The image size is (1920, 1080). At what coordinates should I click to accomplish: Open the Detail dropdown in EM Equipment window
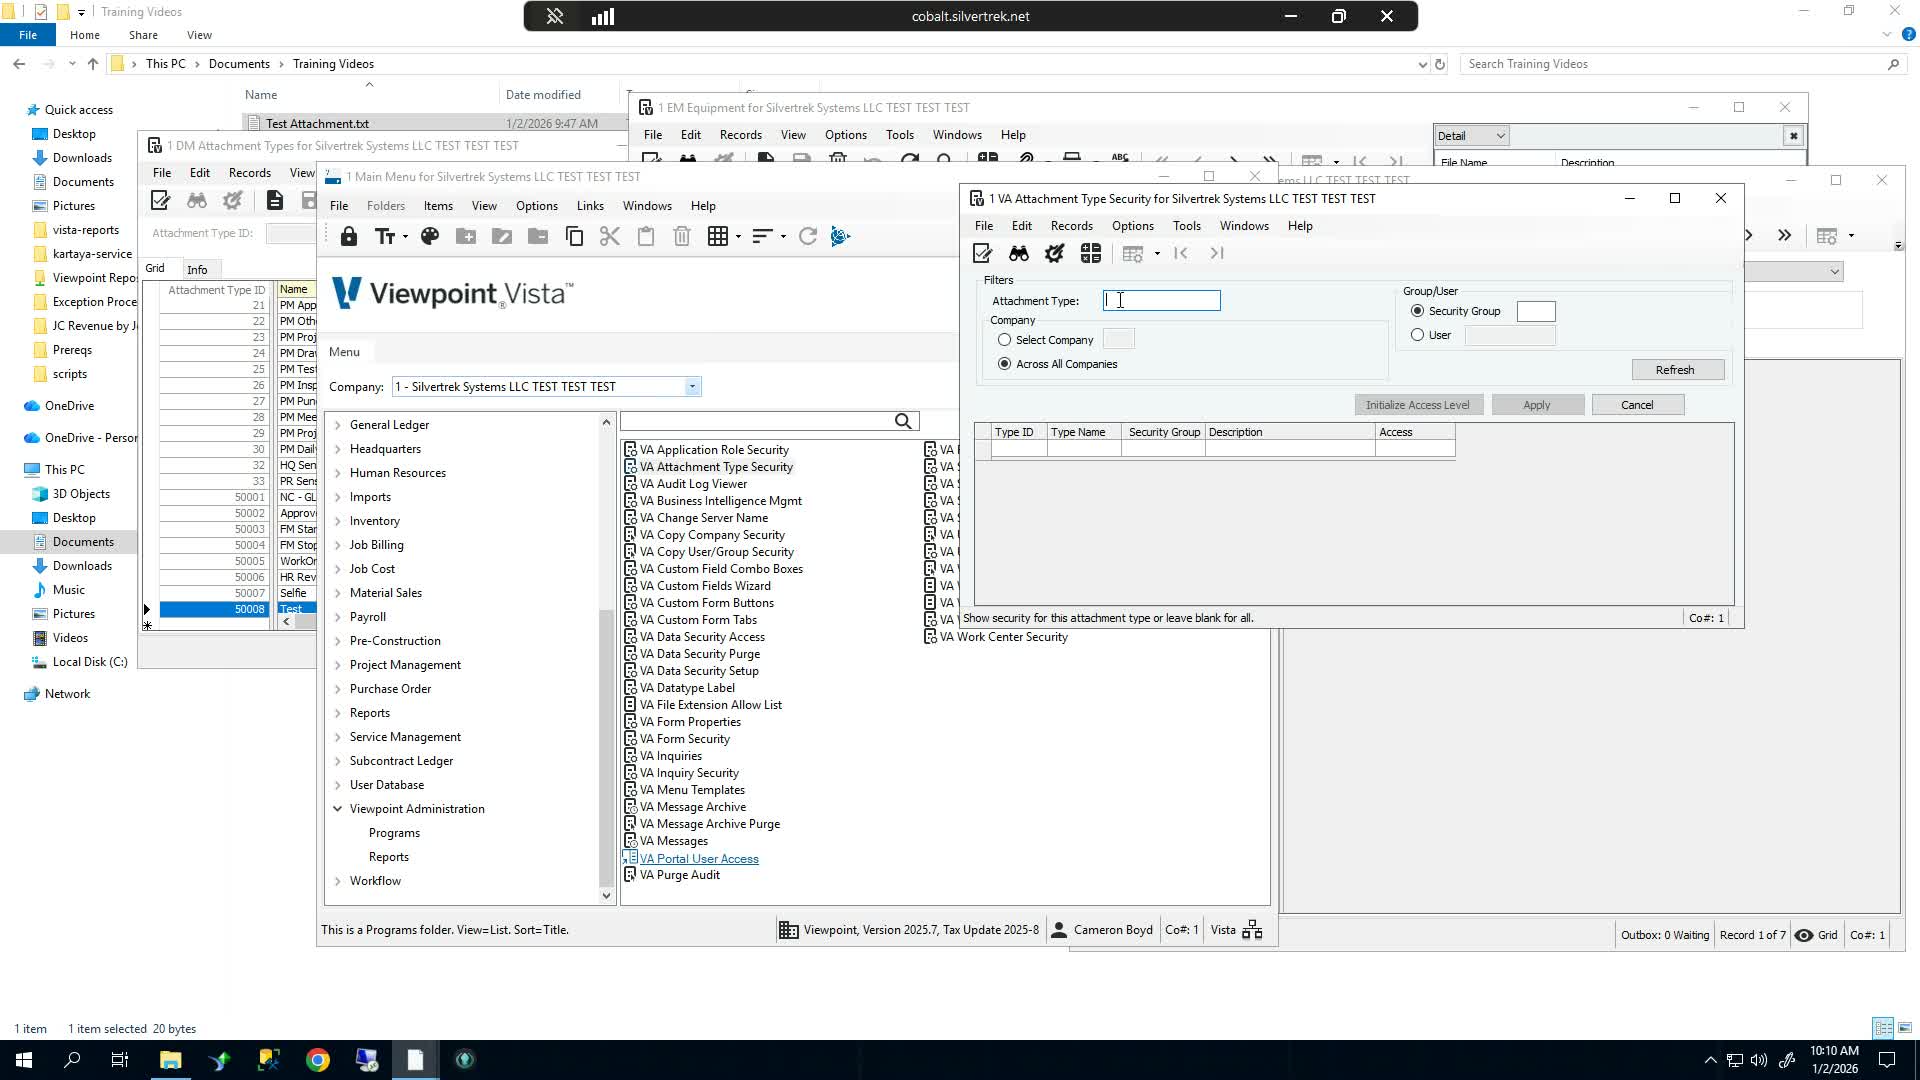(x=1499, y=136)
